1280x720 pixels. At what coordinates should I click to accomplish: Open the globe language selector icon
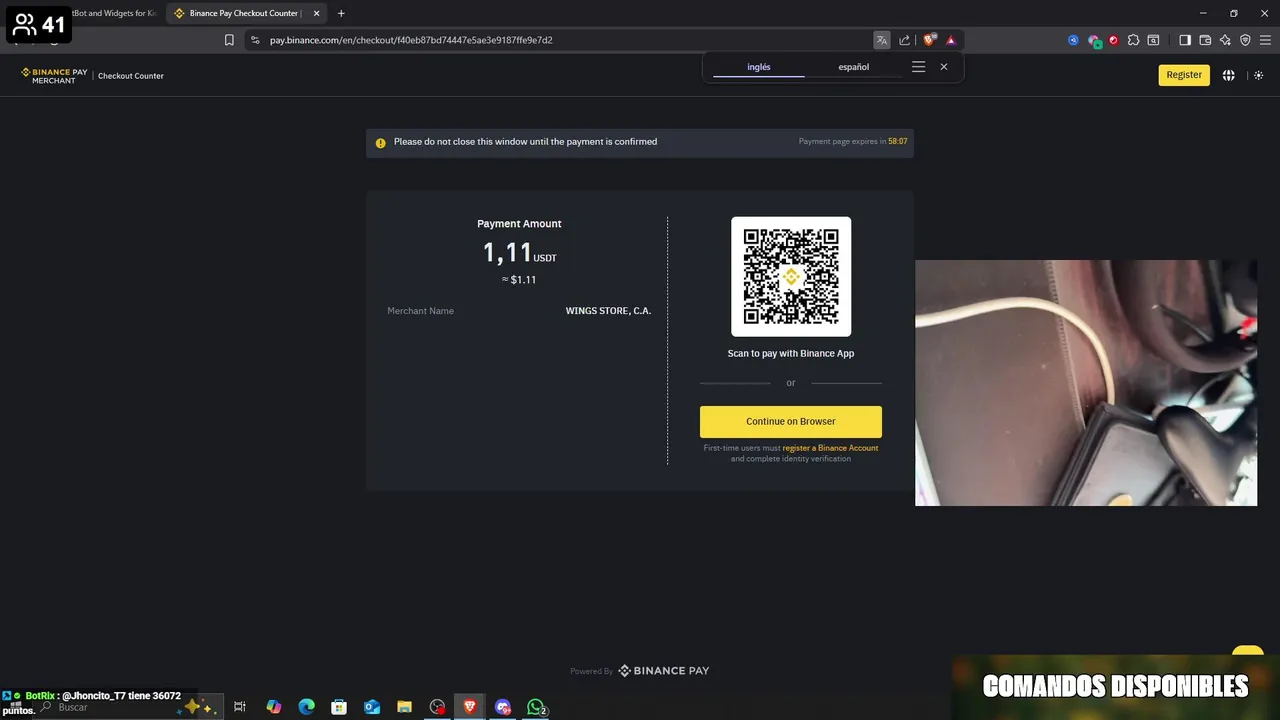[1229, 75]
